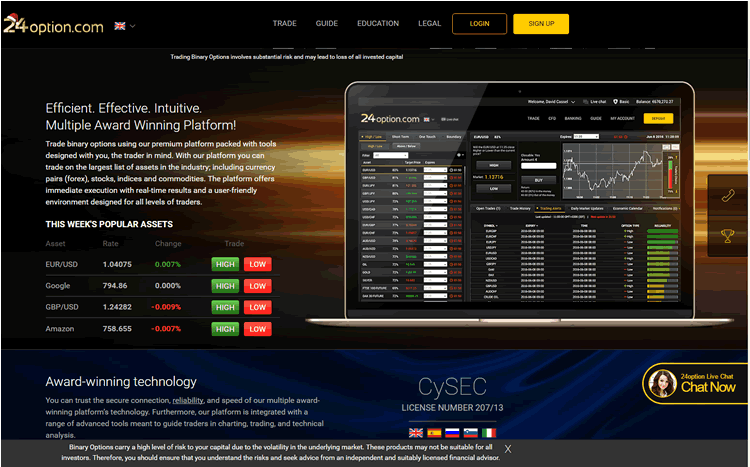Click the chat agent avatar picture
750x467 pixels.
tap(662, 384)
